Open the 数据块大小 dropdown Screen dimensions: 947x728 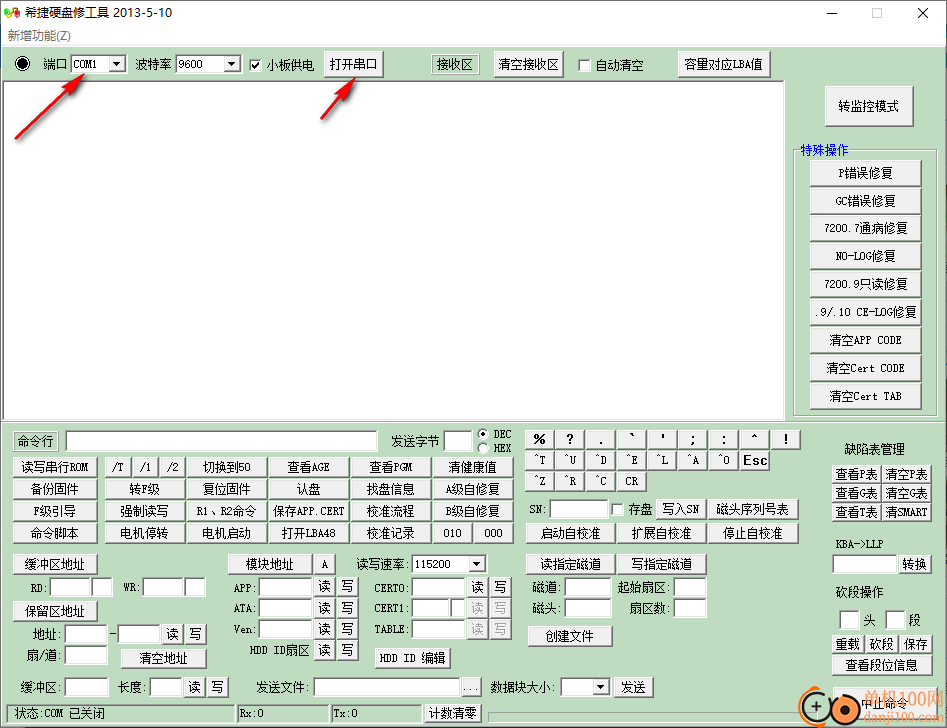[x=600, y=688]
